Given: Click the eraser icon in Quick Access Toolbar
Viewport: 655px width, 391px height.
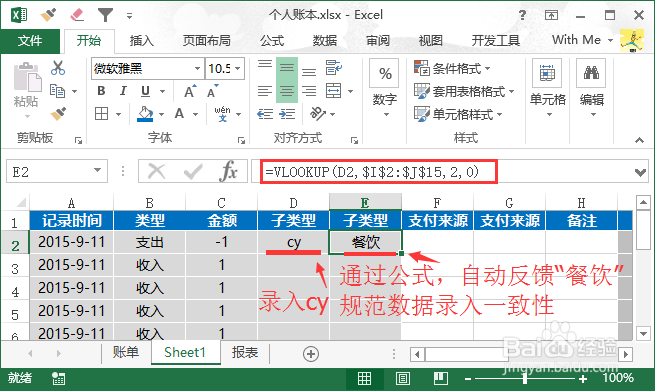Looking at the screenshot, I should 77,15.
